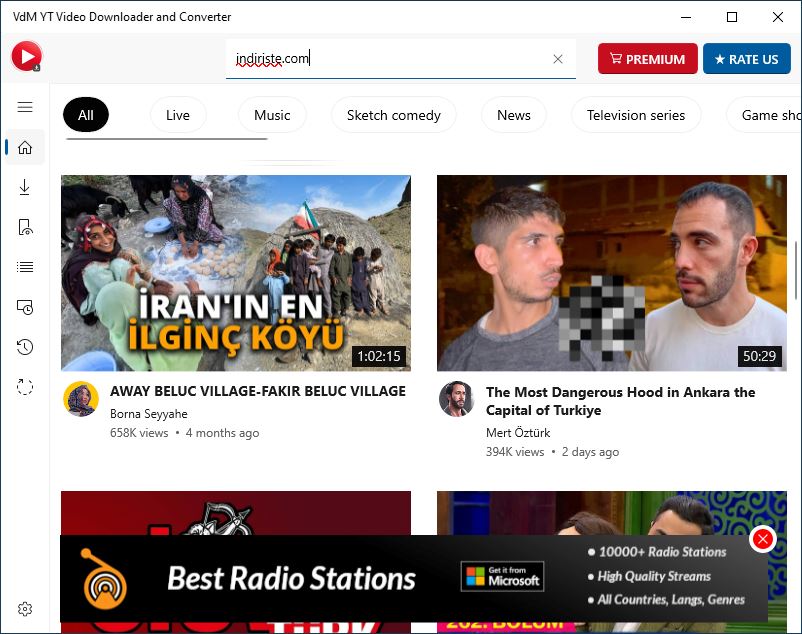This screenshot has width=802, height=634.
Task: Open Settings gear icon
Action: pos(25,609)
